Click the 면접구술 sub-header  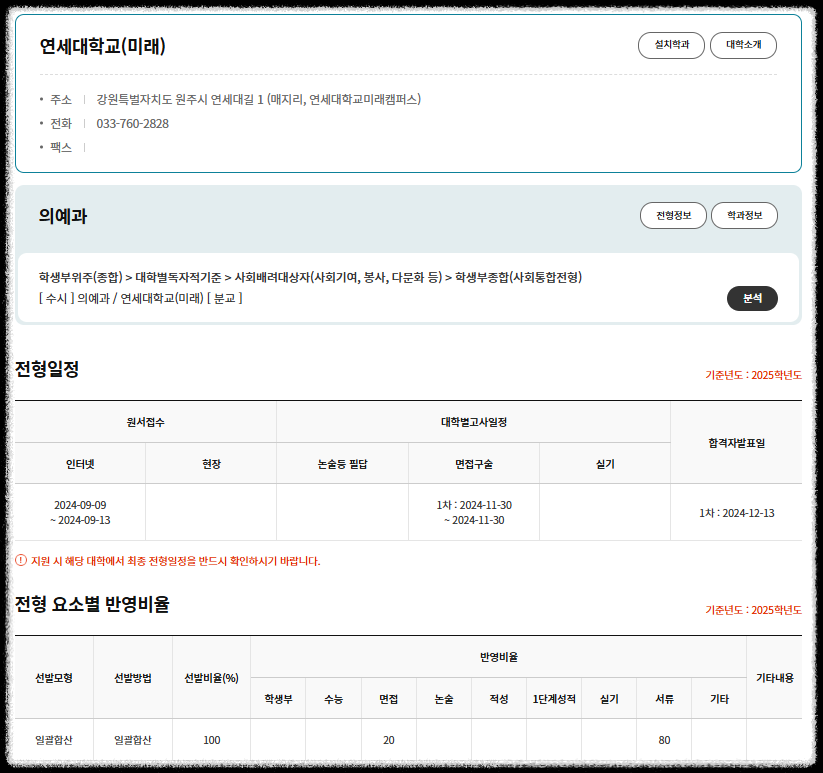473,464
